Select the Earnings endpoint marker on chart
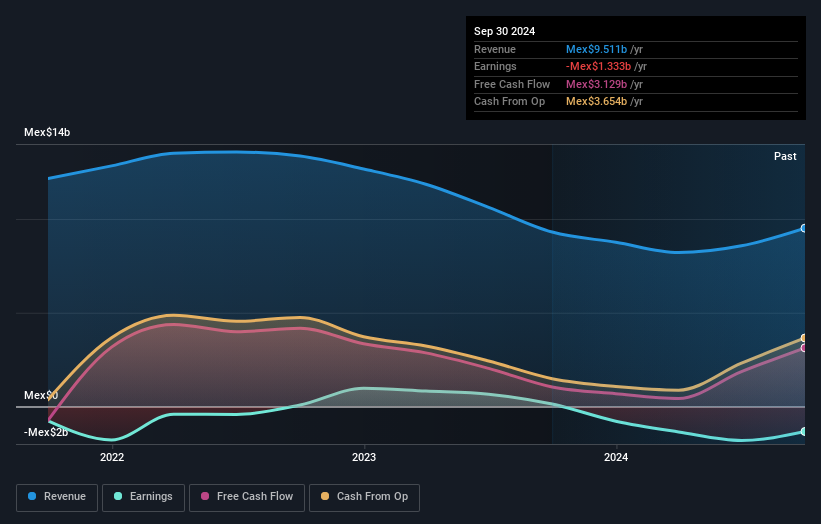The height and width of the screenshot is (524, 821). pos(804,432)
